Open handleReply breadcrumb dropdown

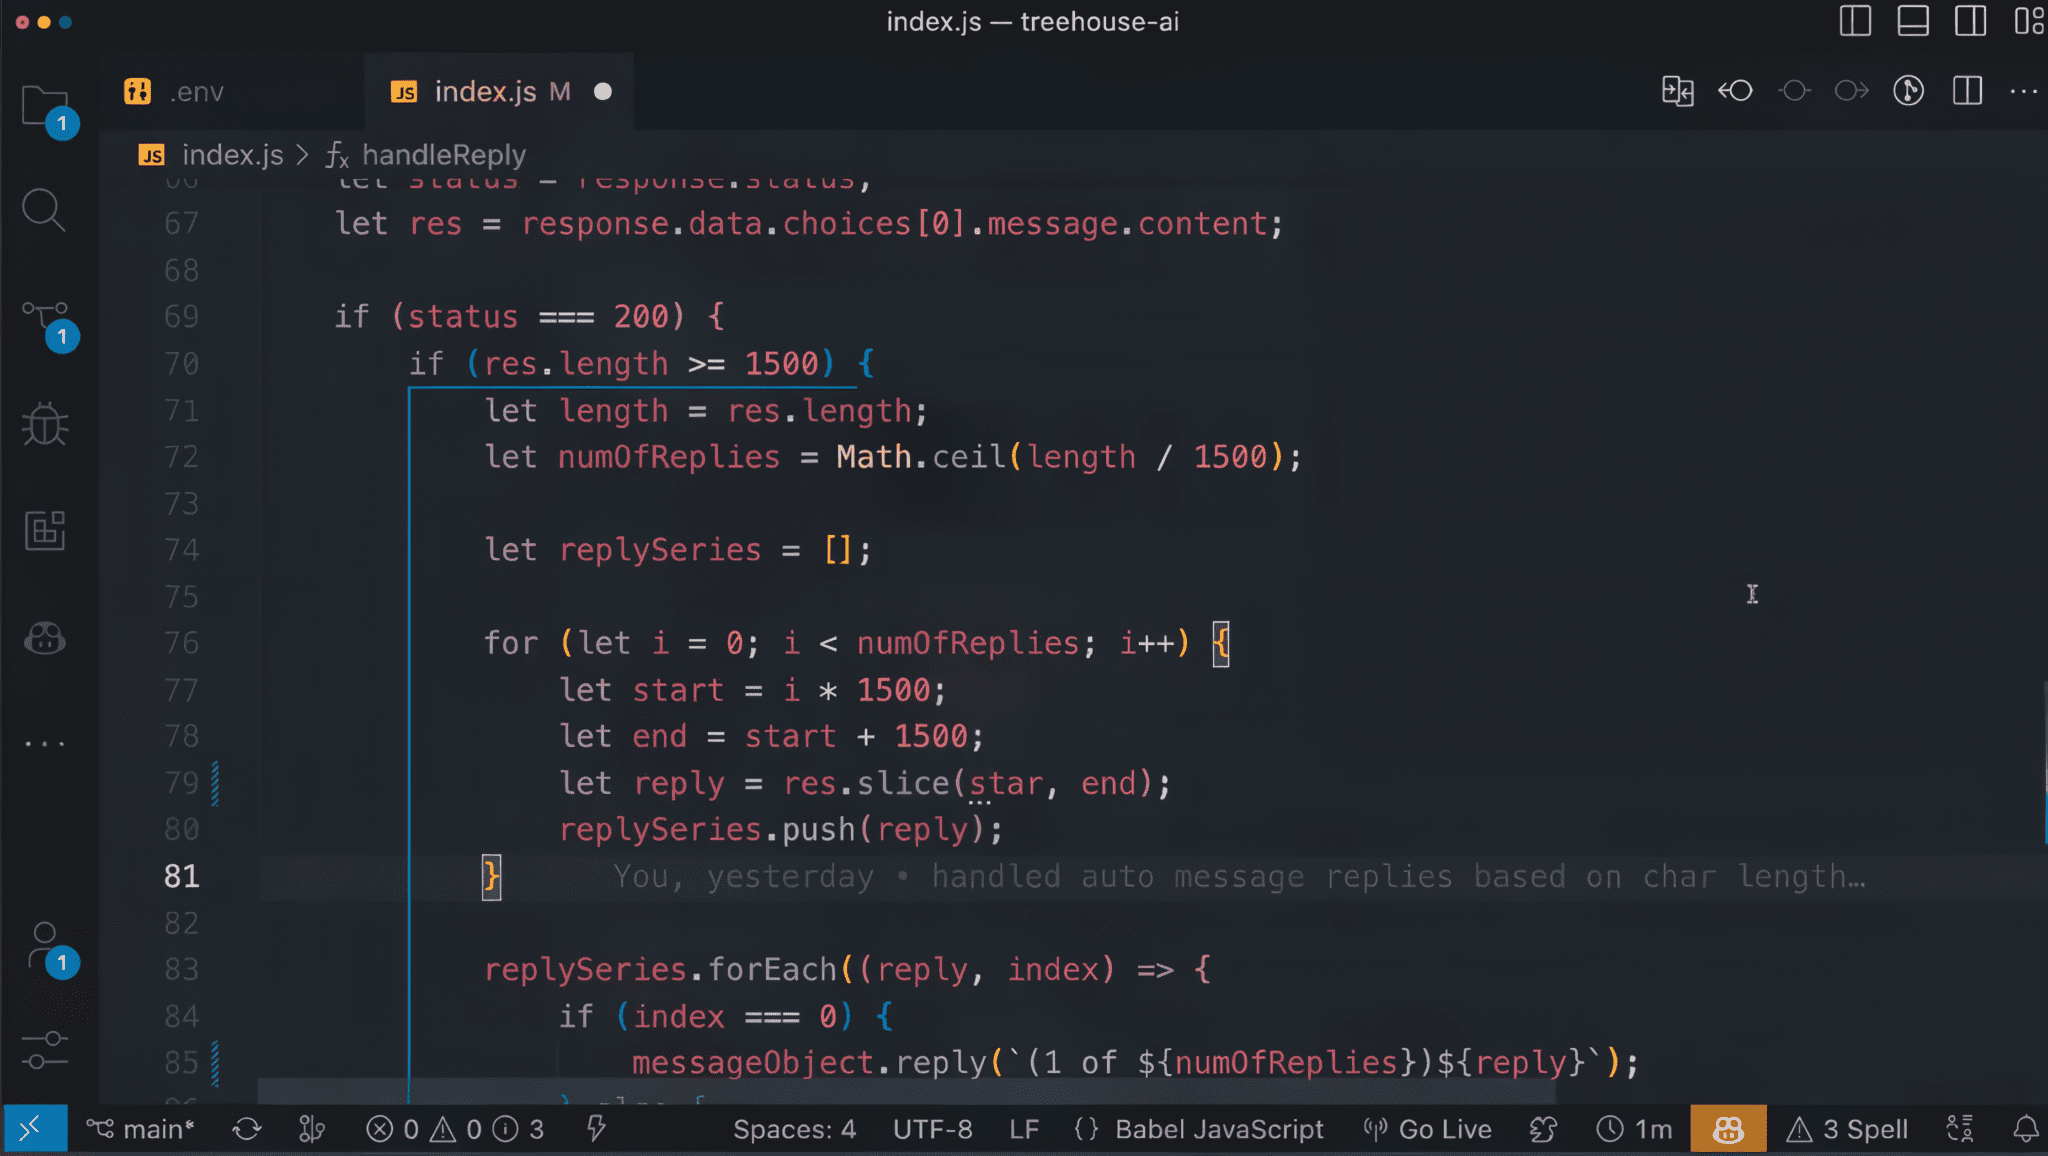443,155
